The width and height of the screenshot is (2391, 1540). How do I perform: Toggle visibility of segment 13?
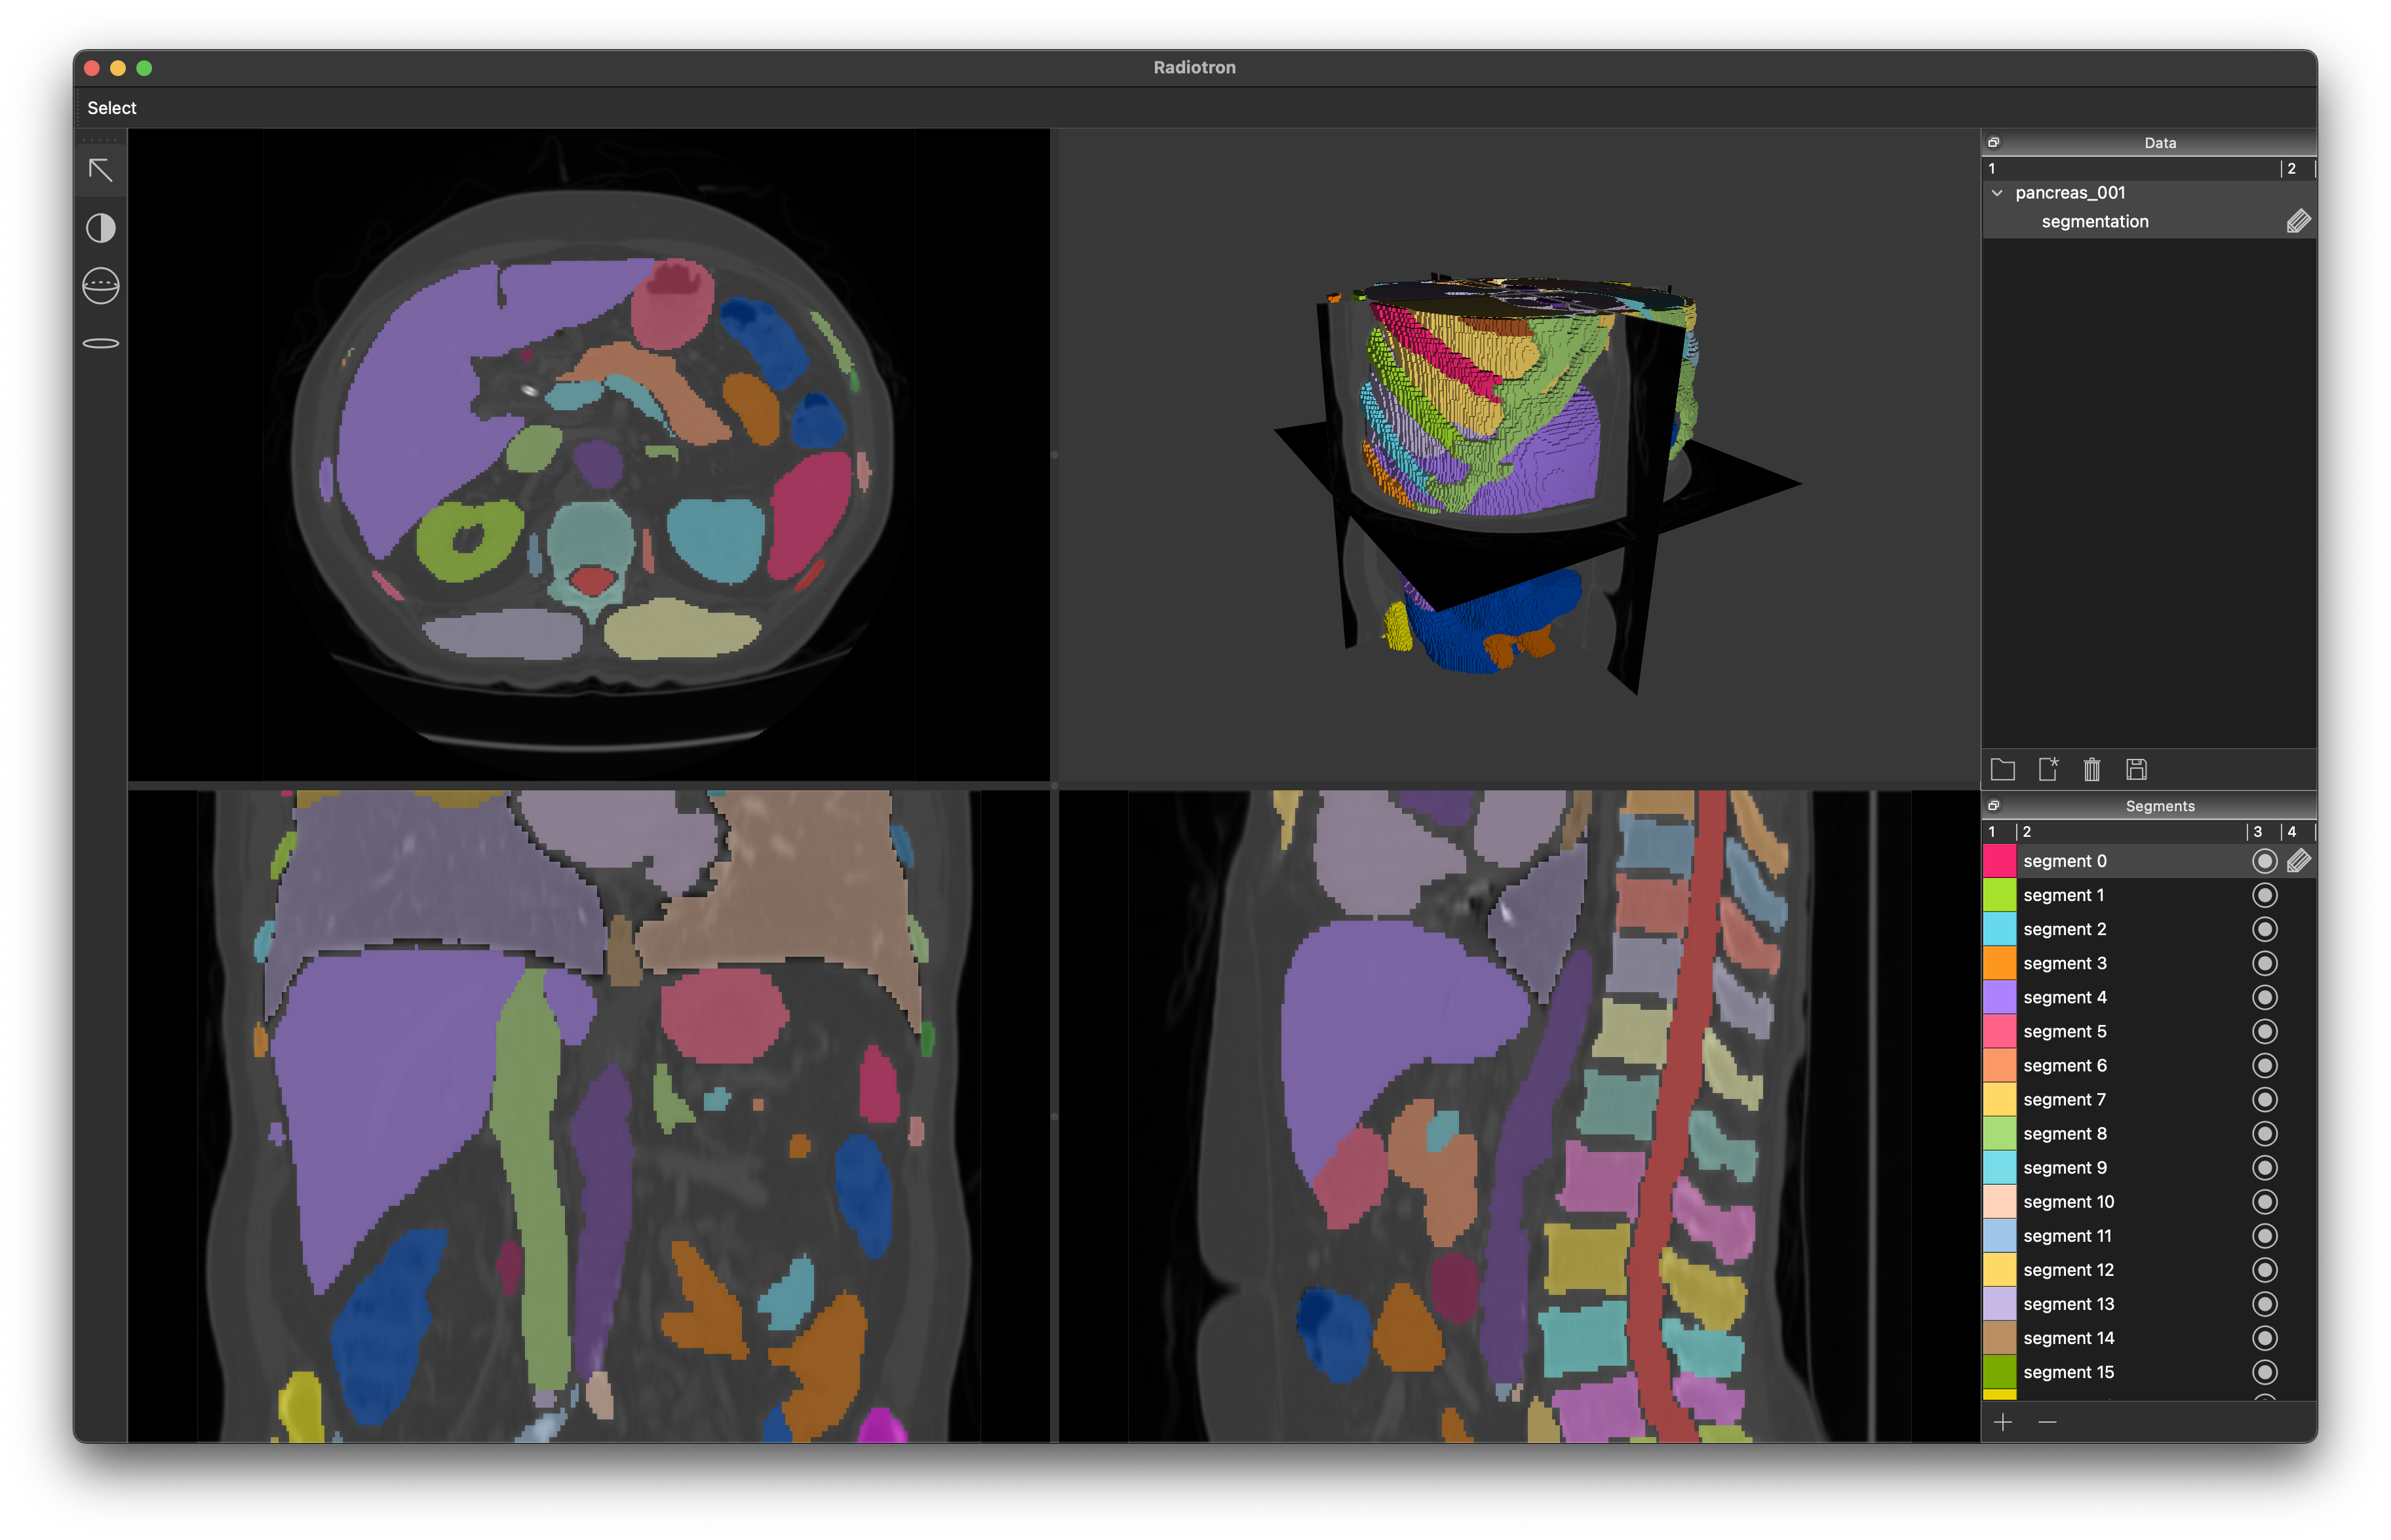tap(2264, 1304)
